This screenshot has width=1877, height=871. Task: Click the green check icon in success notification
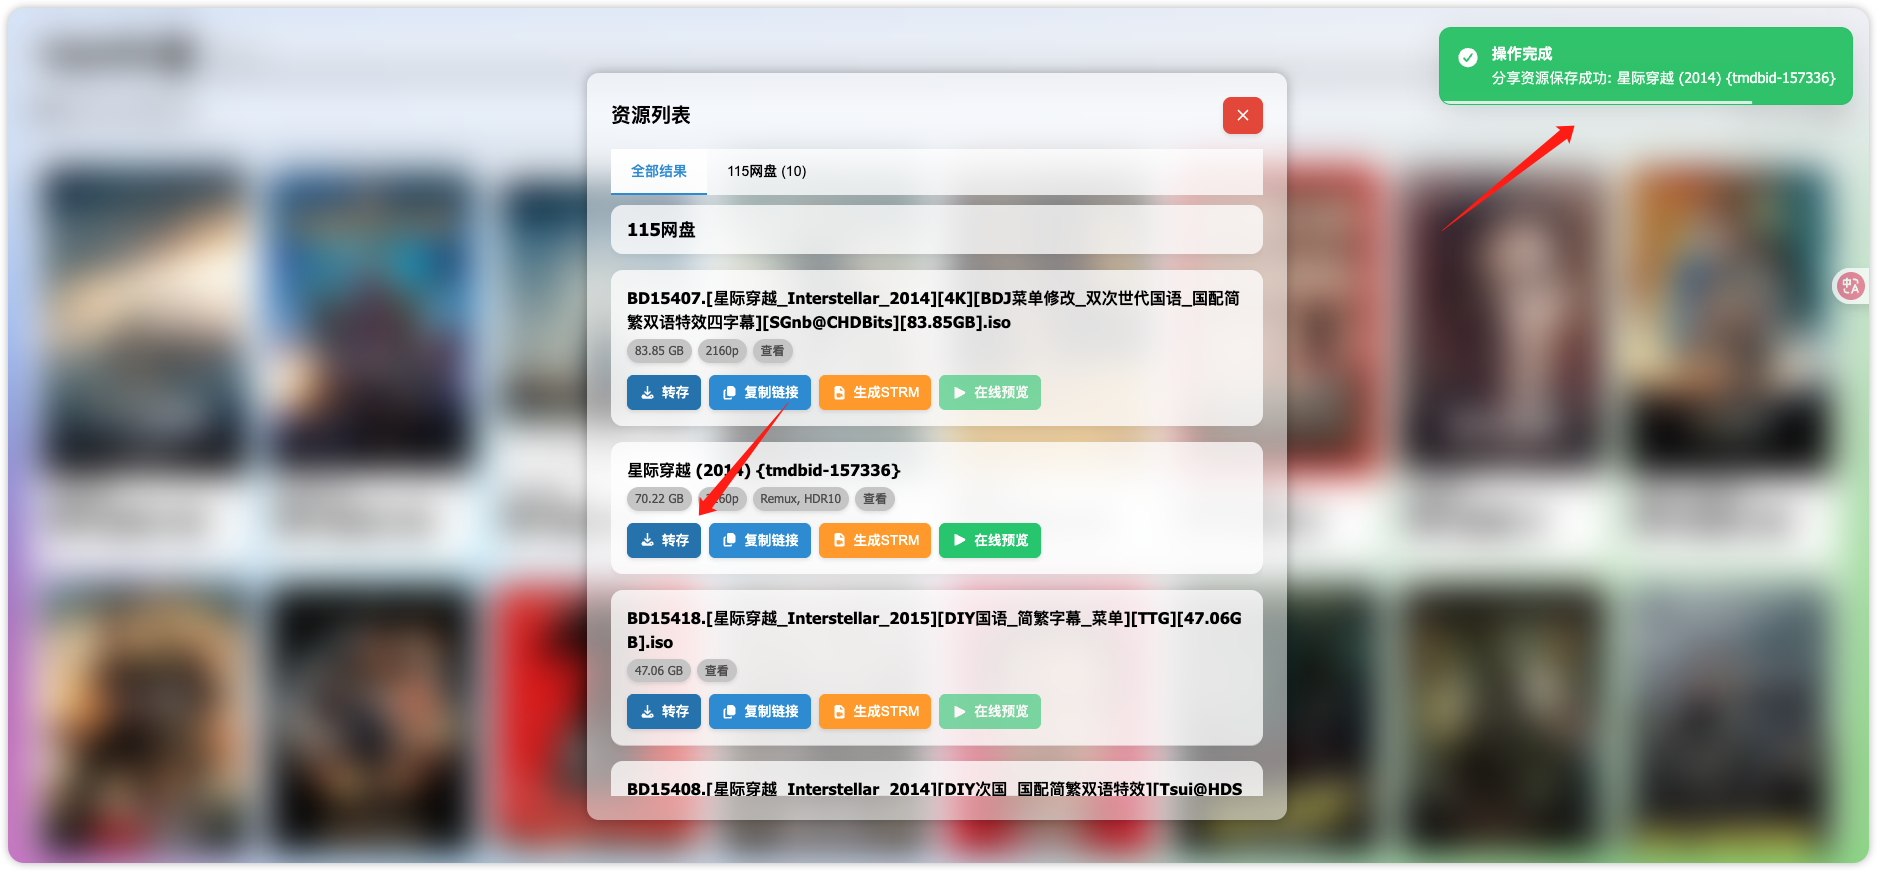(1468, 58)
